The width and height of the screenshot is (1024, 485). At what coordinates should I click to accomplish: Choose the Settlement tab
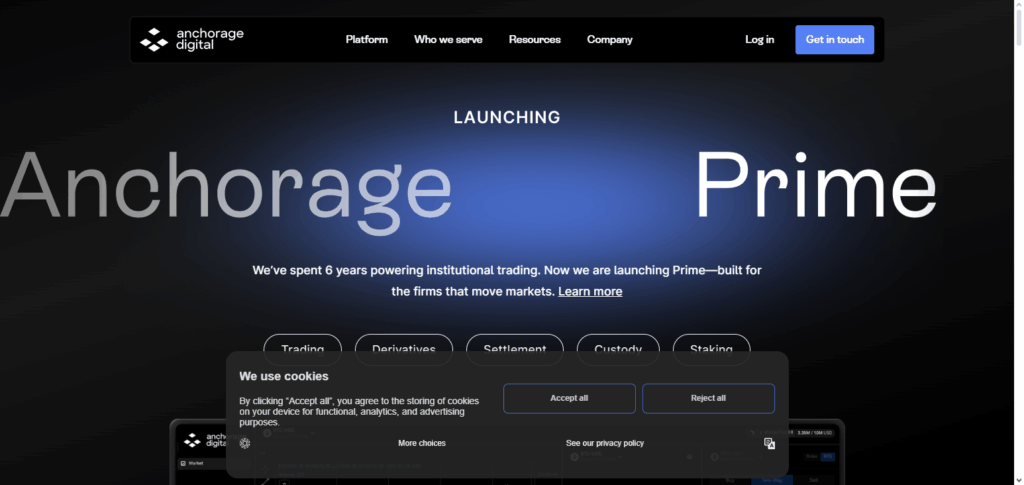point(514,344)
